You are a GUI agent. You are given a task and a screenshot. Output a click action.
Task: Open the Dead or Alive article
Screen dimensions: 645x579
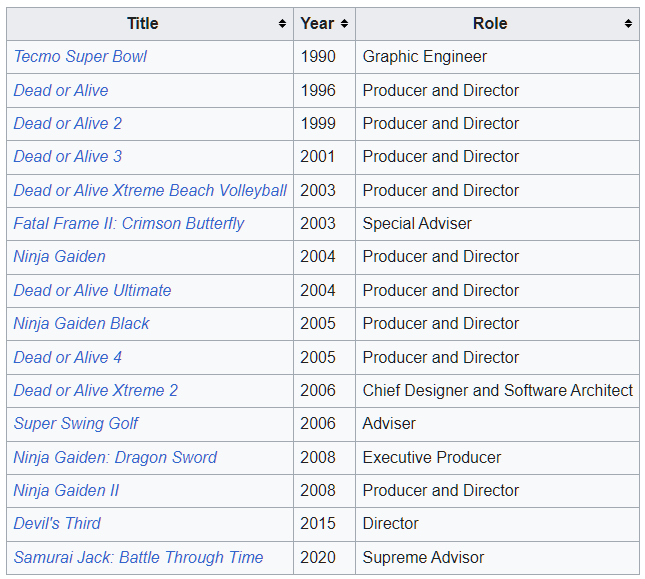pyautogui.click(x=61, y=90)
